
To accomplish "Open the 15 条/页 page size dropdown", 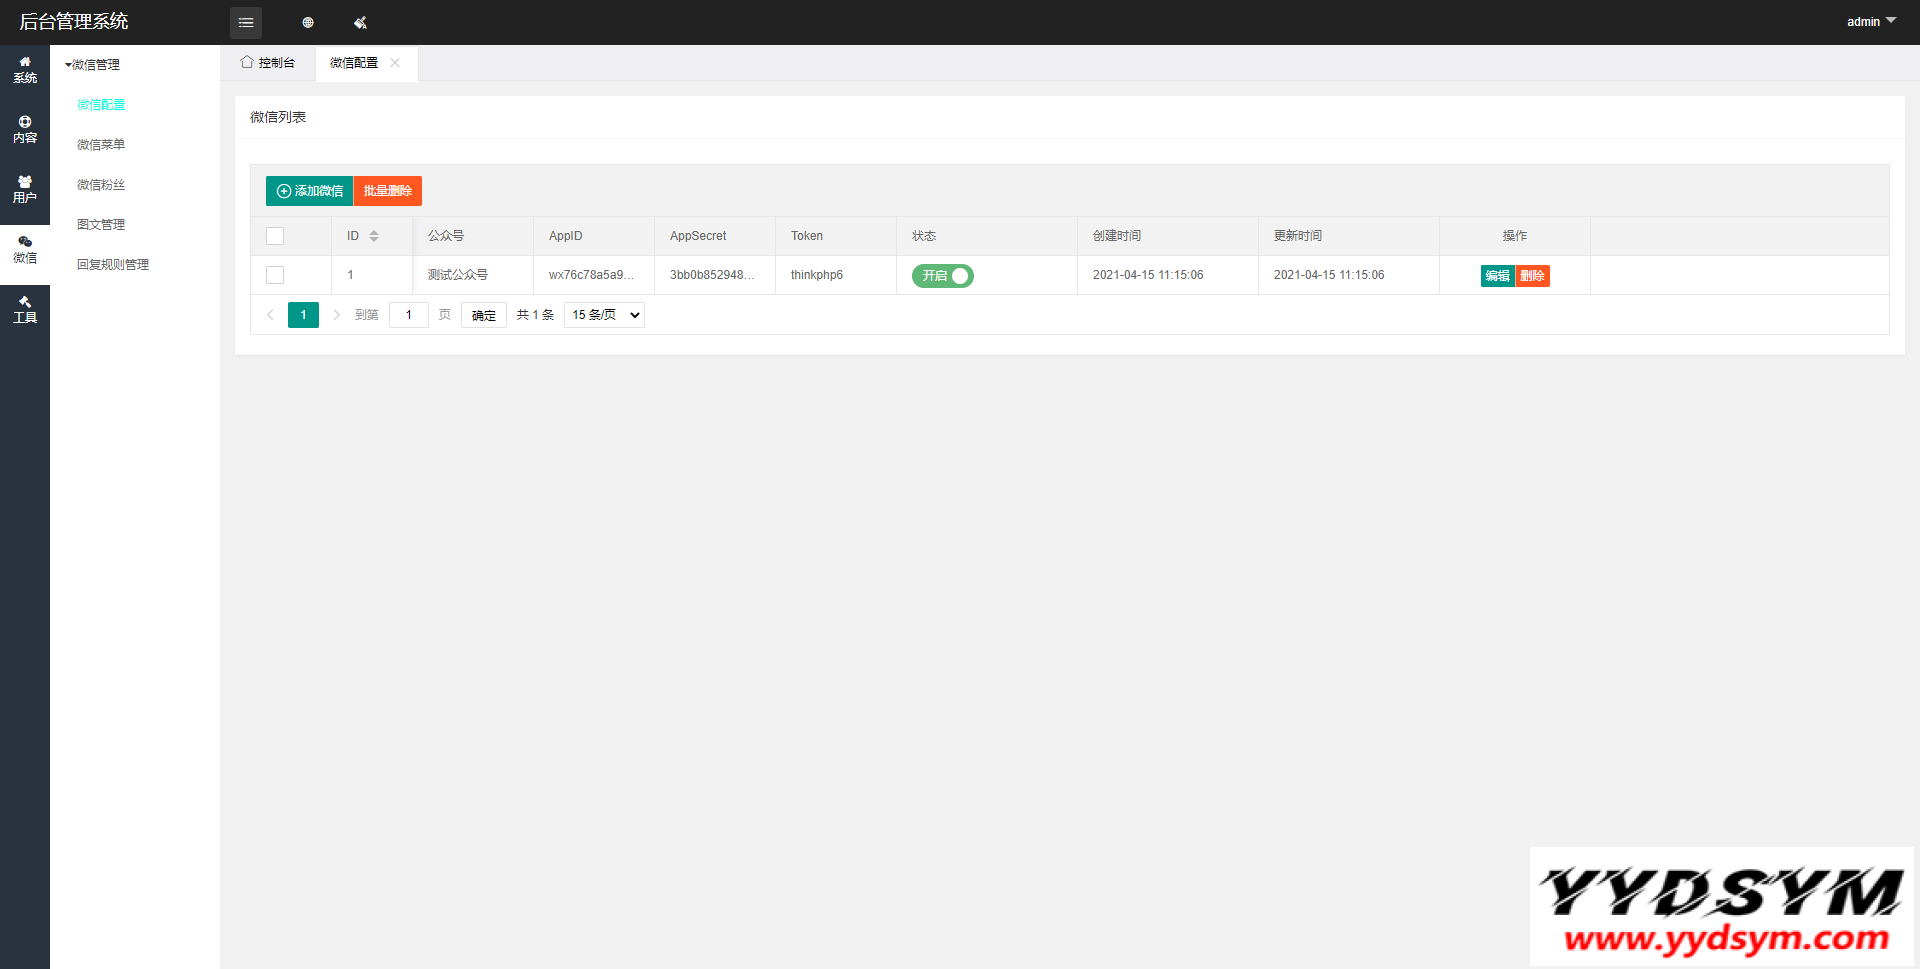I will pyautogui.click(x=604, y=315).
